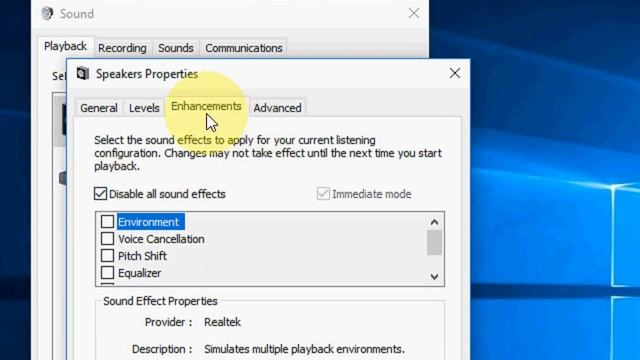The image size is (640, 360).
Task: Click the description Simulates multiple playback environments
Action: coord(304,349)
